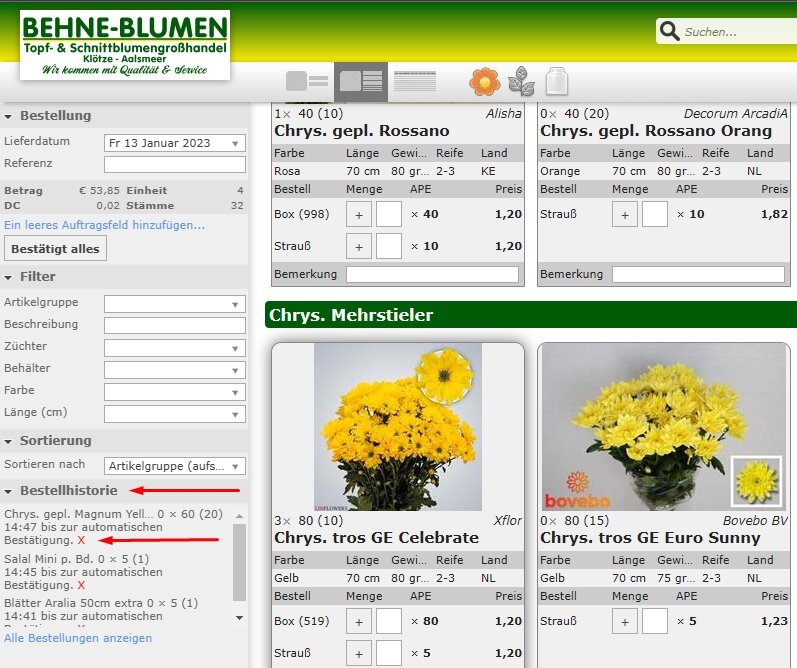This screenshot has height=668, width=797.
Task: Open the accessories jar category icon
Action: click(x=556, y=81)
